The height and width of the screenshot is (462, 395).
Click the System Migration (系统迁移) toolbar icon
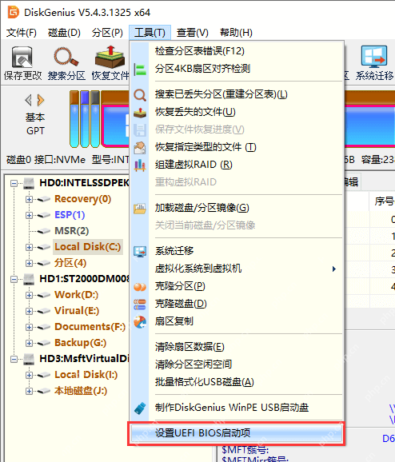[374, 57]
